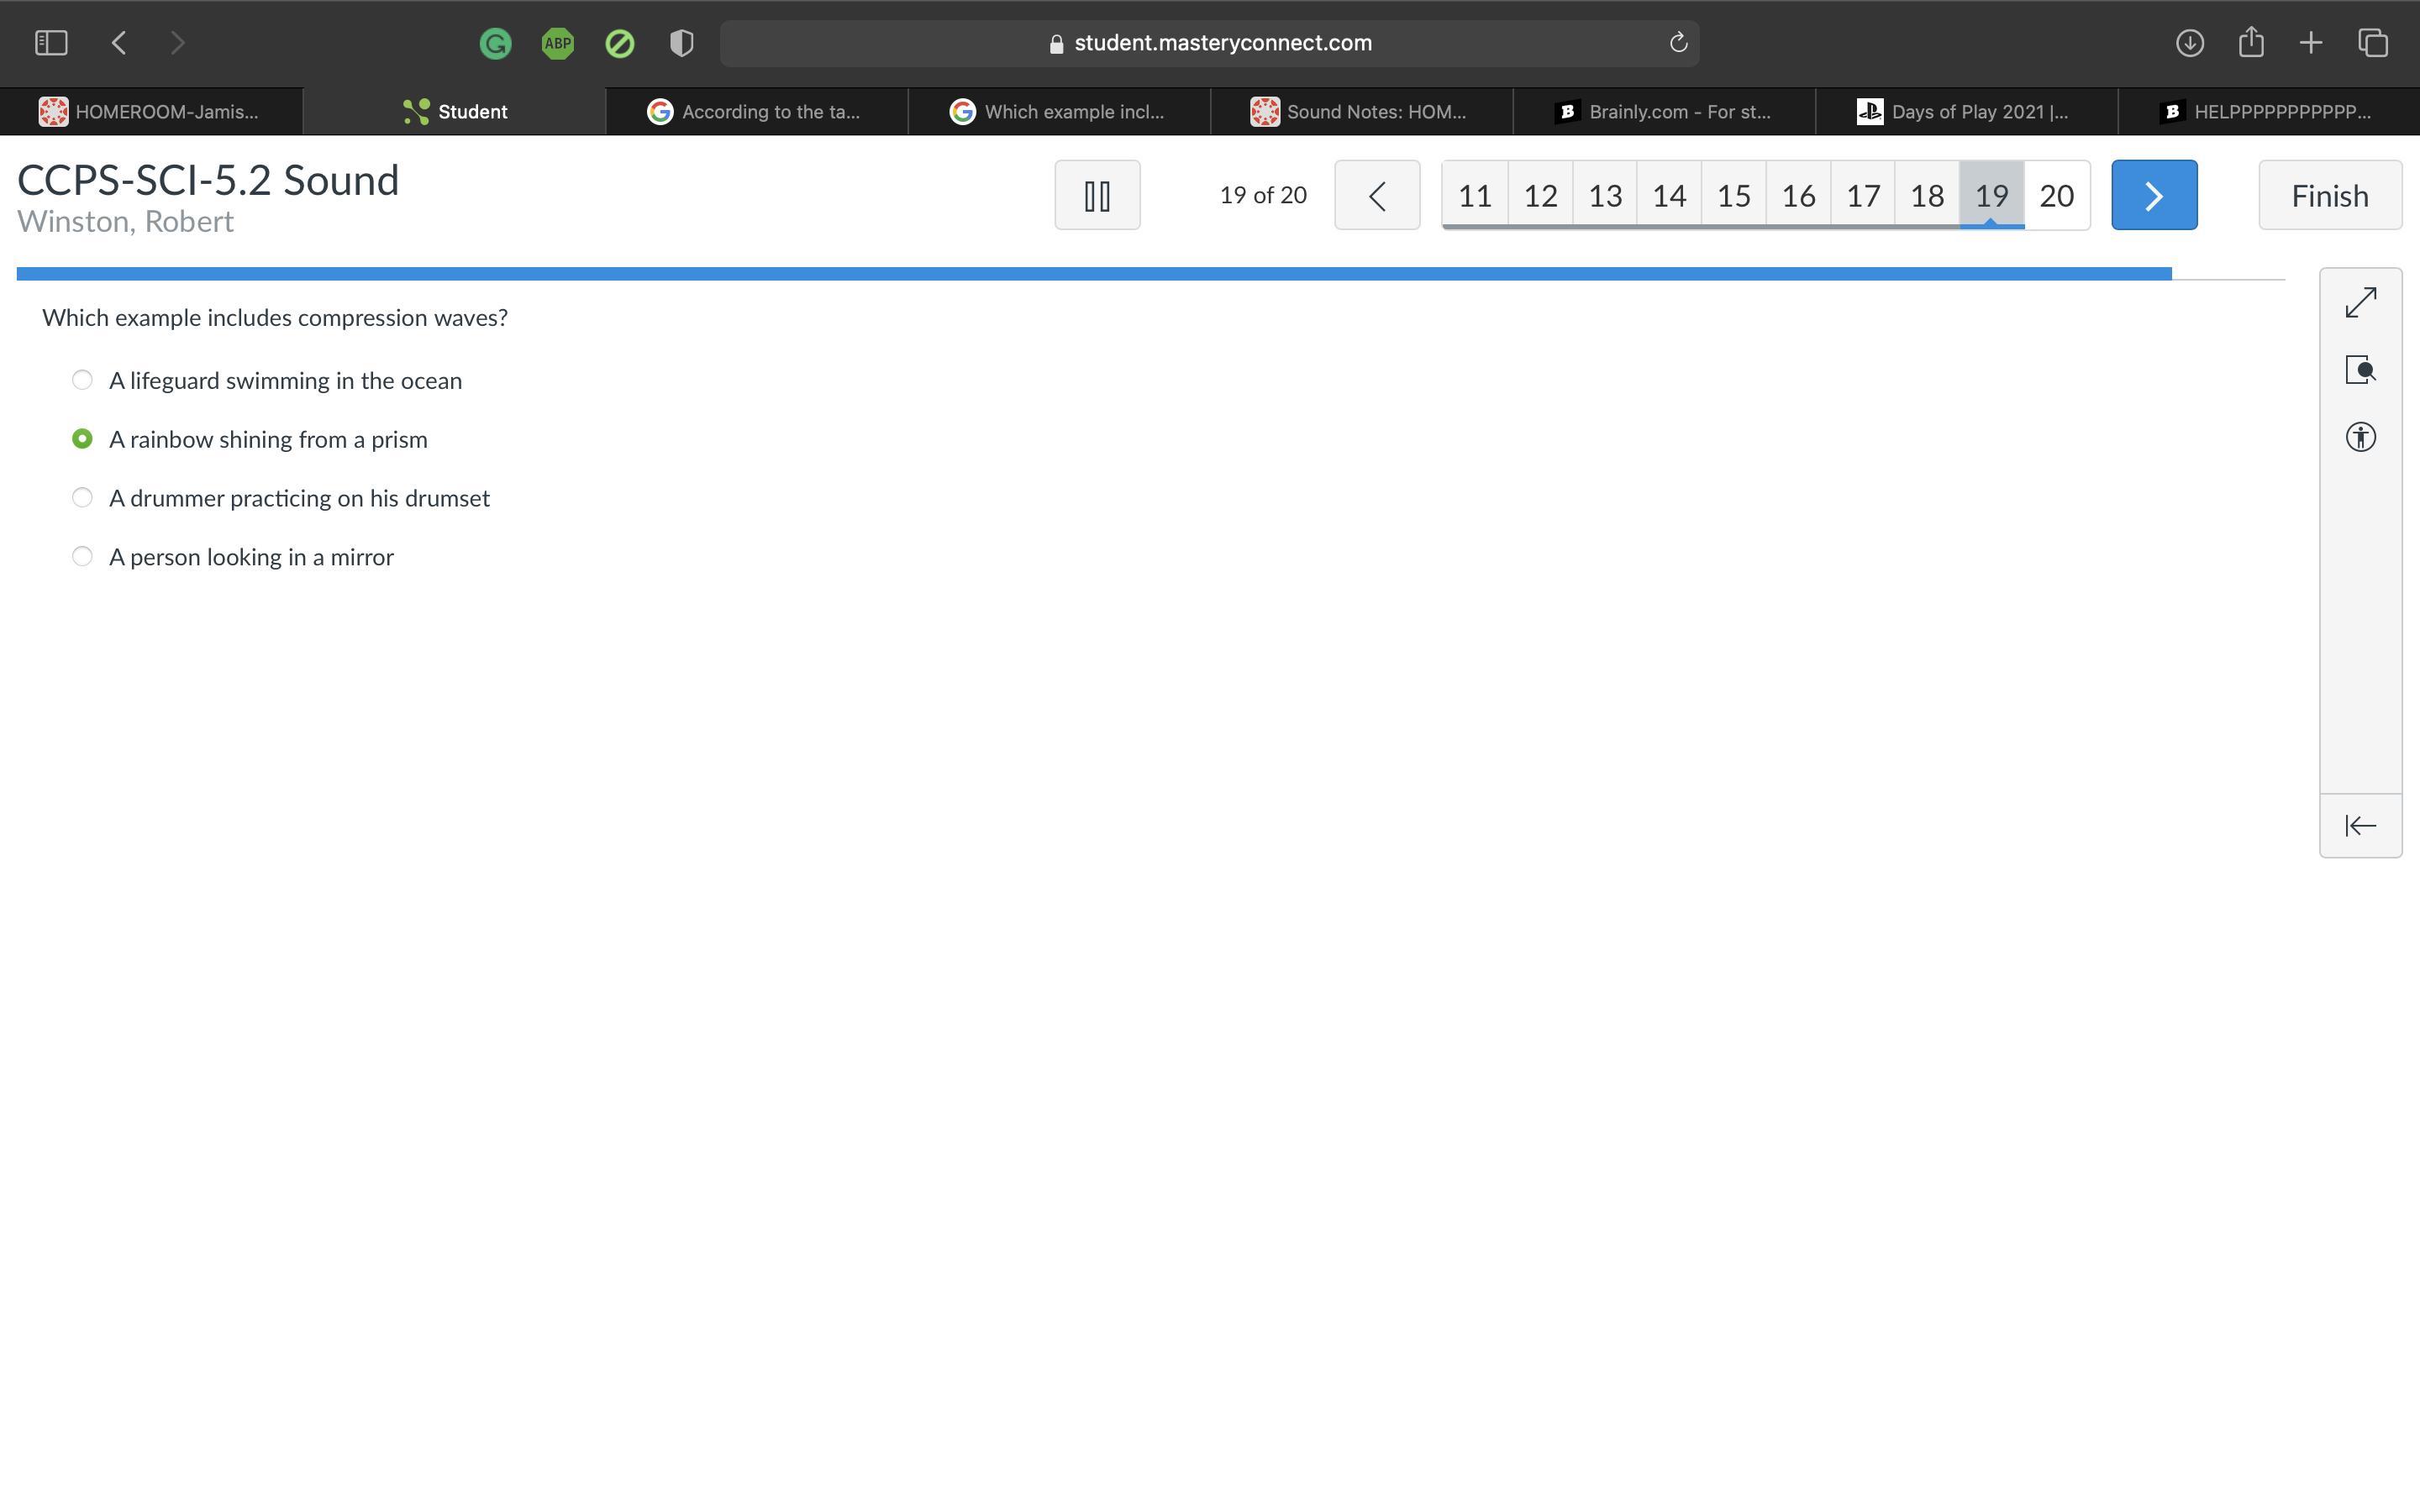Click the Safari share icon
Screen dimensions: 2420x1512
click(2251, 43)
